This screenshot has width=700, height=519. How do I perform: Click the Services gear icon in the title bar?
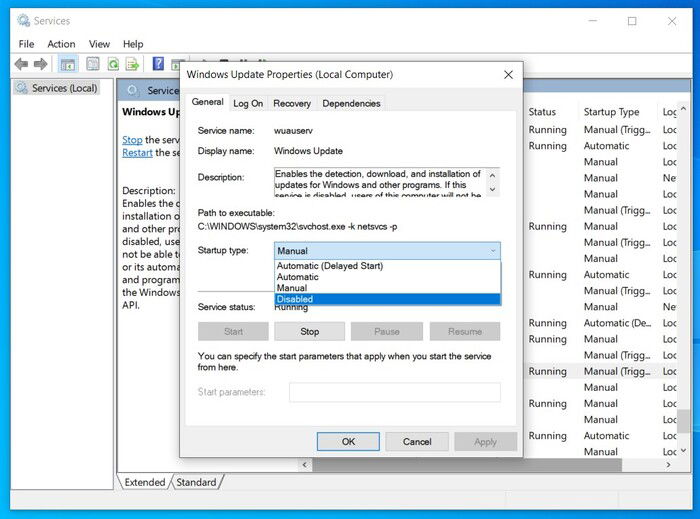[x=23, y=21]
